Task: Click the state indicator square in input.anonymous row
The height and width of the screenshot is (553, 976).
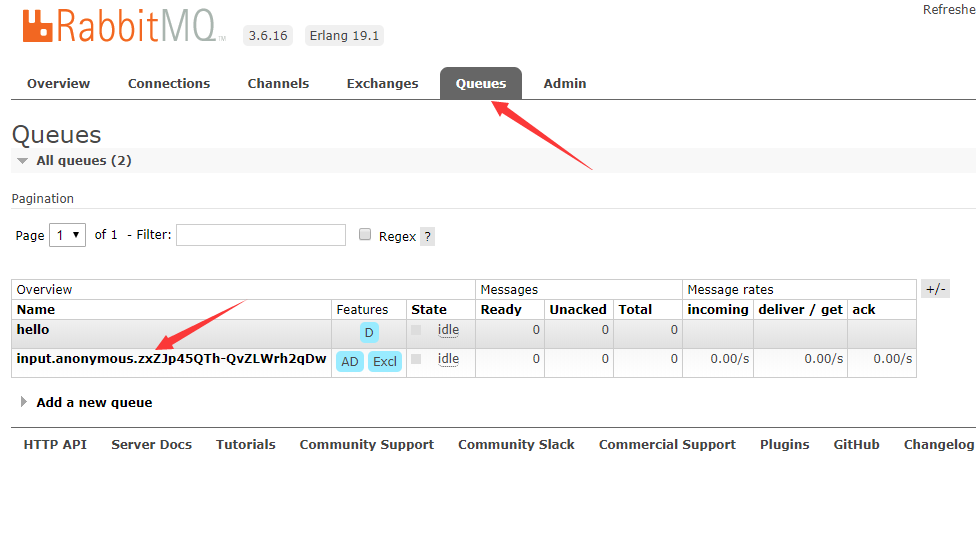Action: [416, 359]
